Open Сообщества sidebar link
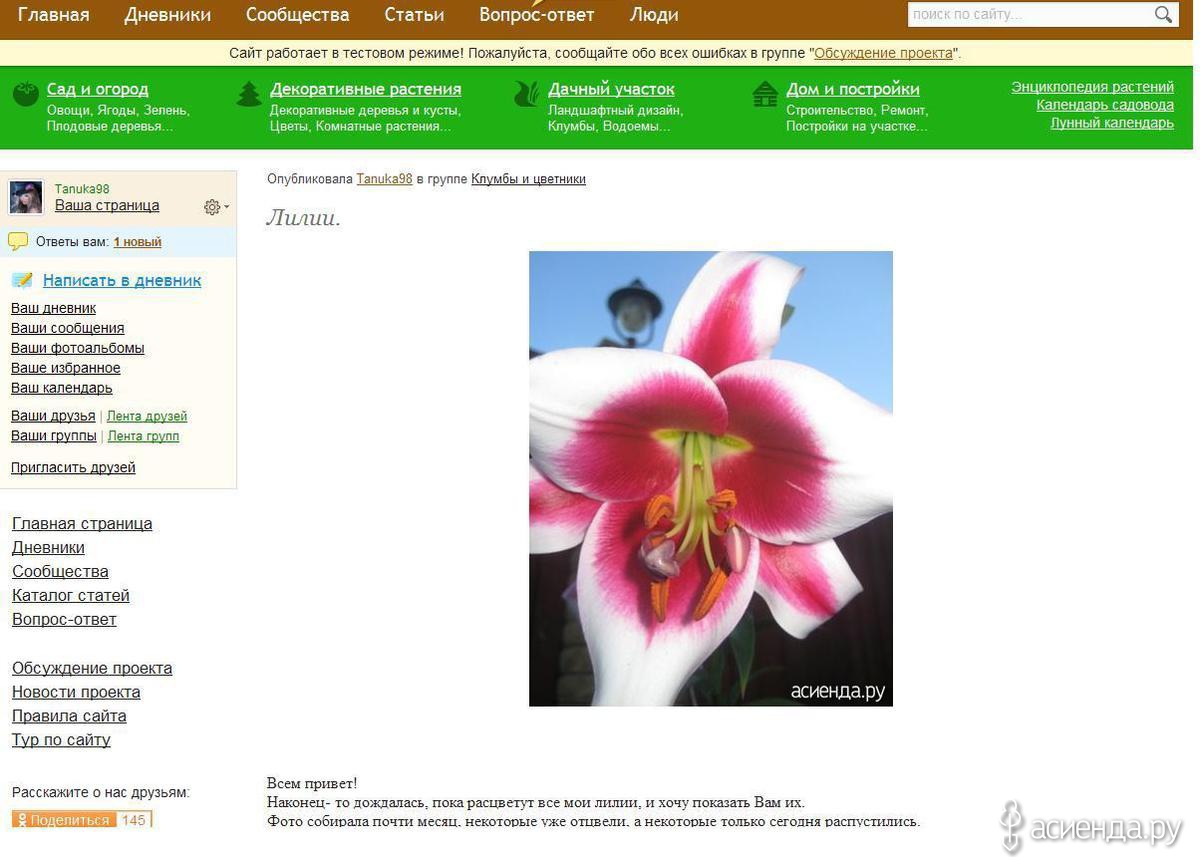 [x=60, y=572]
